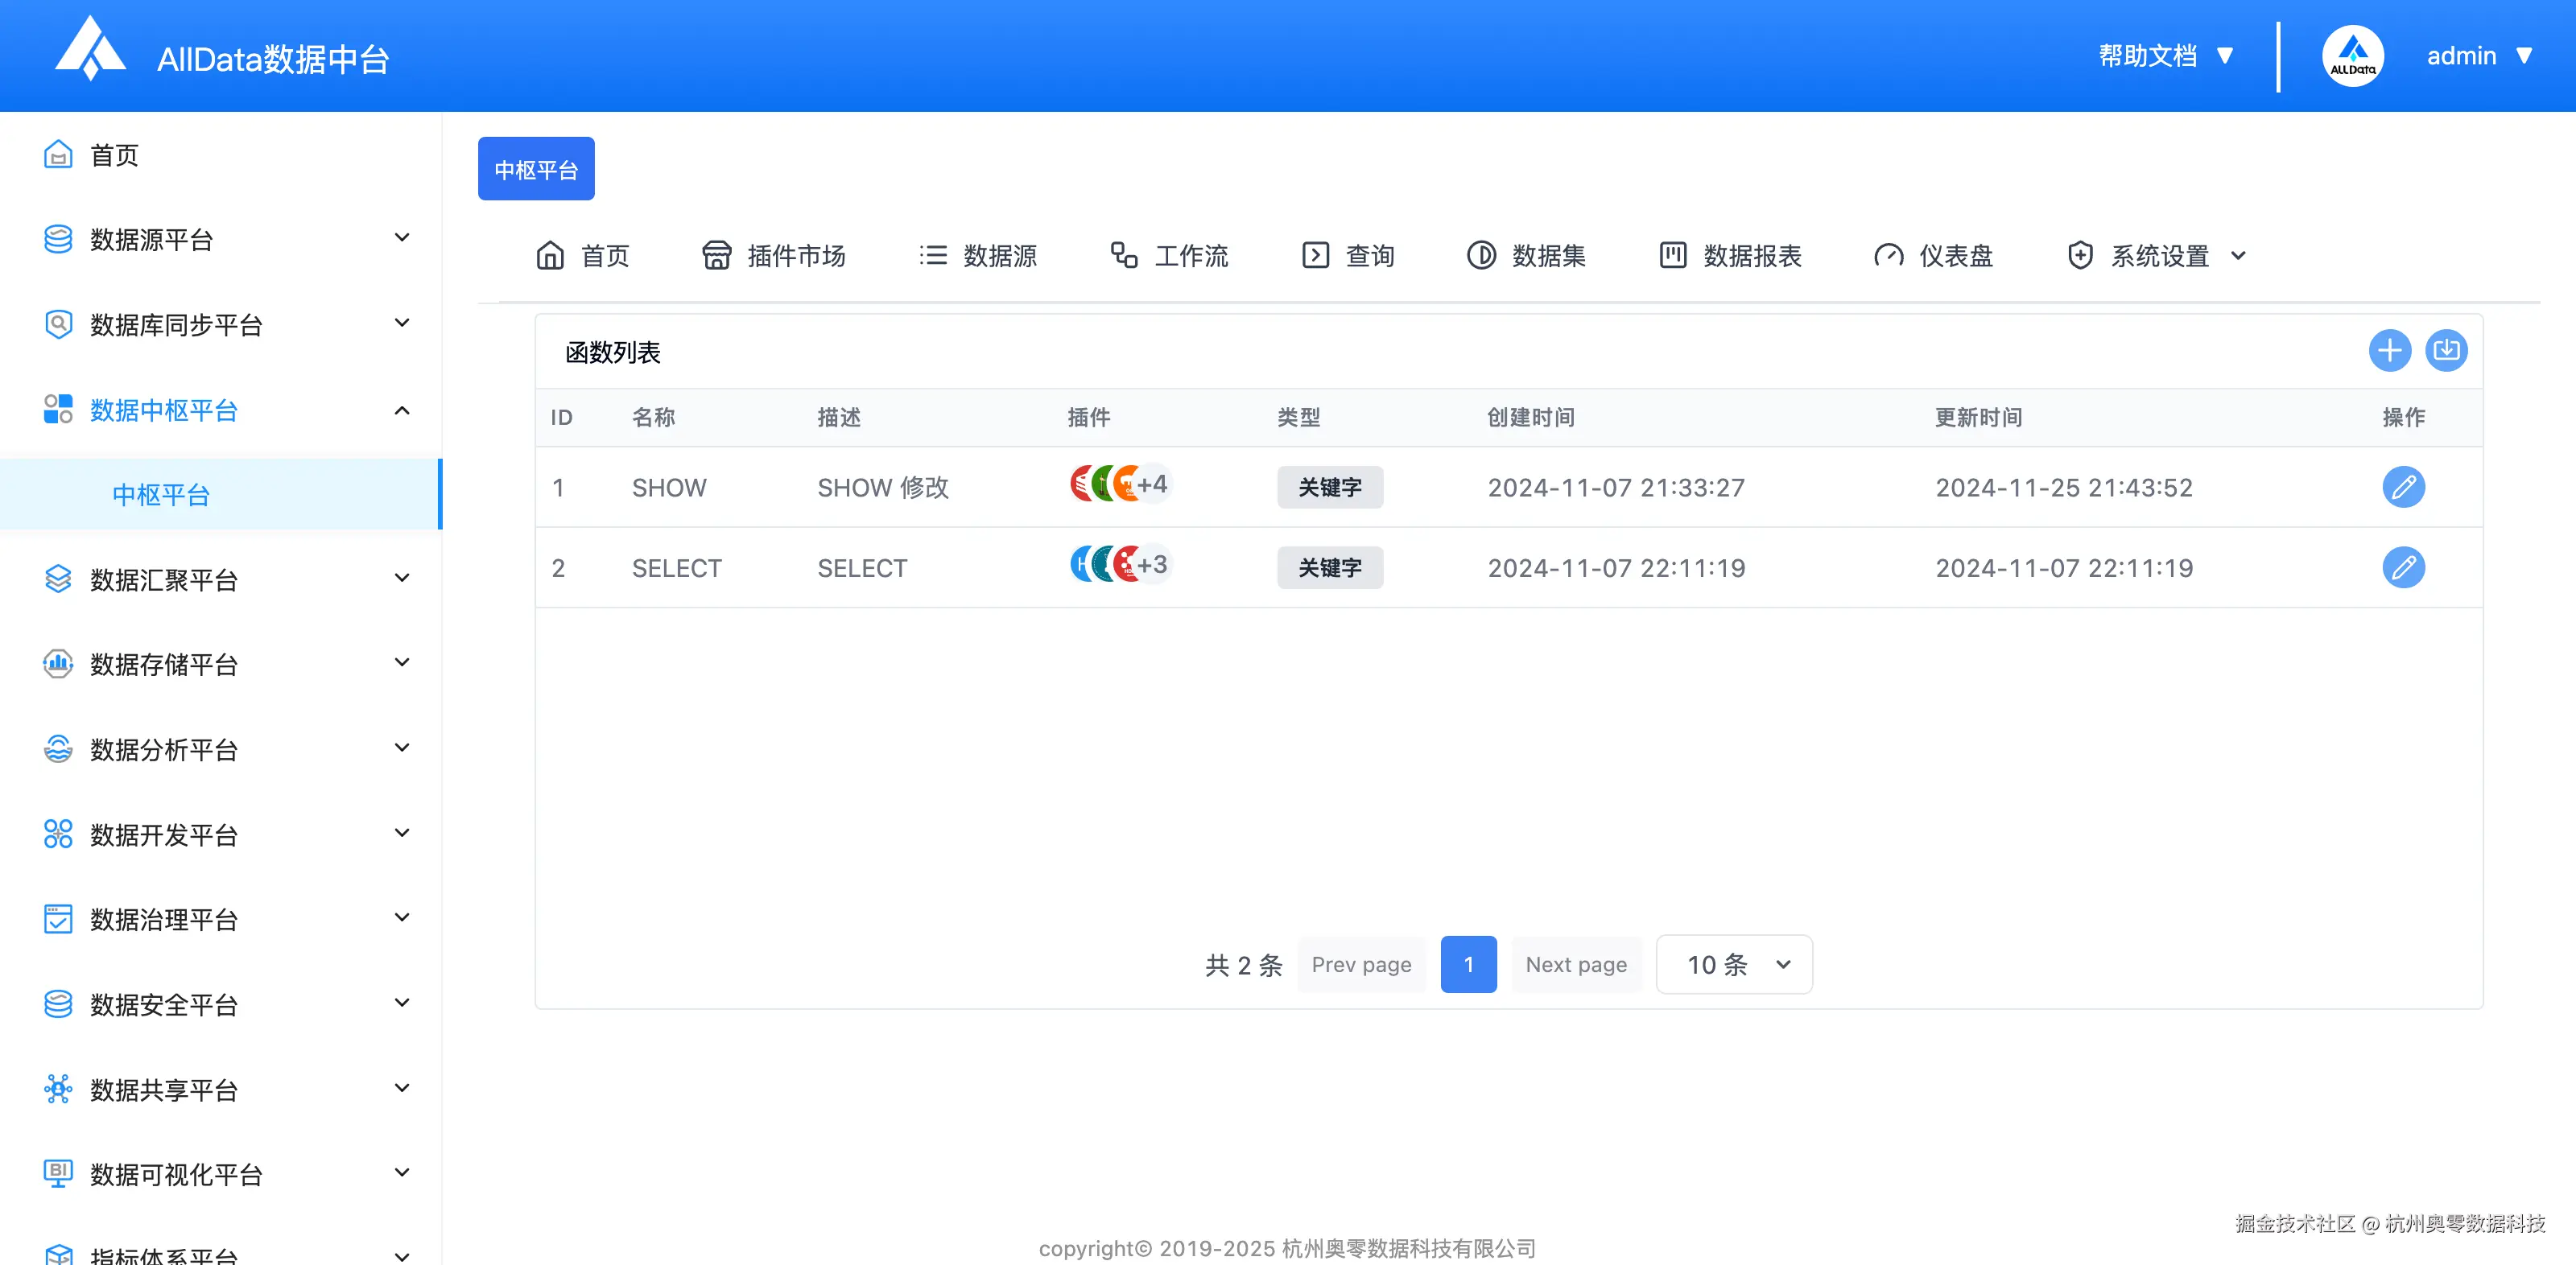Screen dimensions: 2576x1265
Task: Go to the next page of functions
Action: click(x=1575, y=964)
